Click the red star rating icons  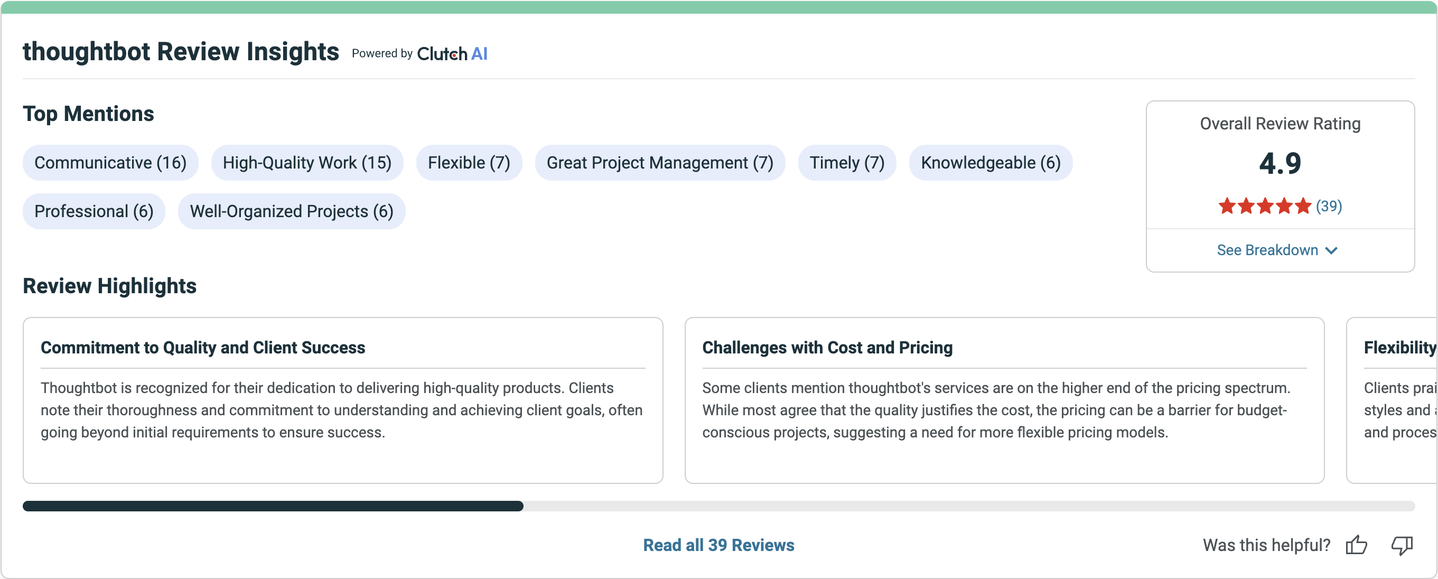pyautogui.click(x=1264, y=206)
